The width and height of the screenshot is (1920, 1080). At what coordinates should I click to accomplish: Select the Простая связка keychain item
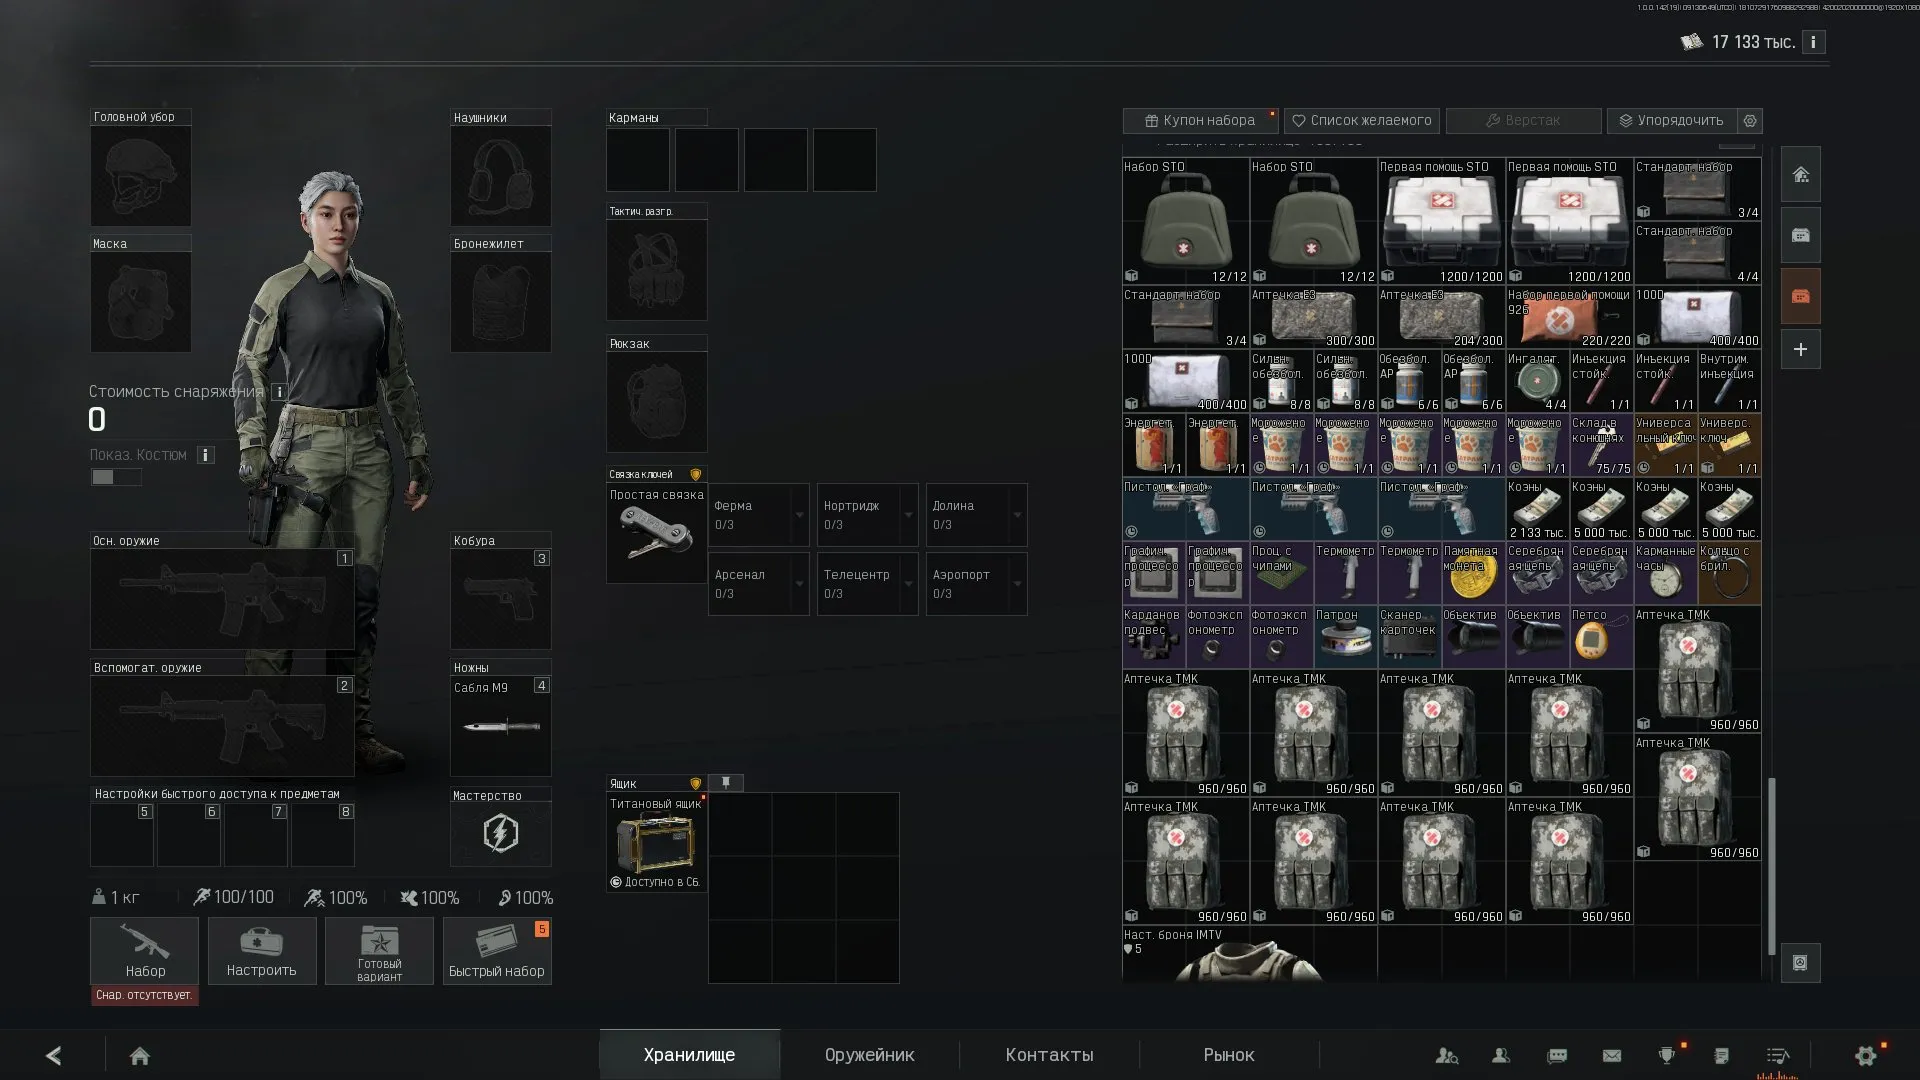[656, 533]
